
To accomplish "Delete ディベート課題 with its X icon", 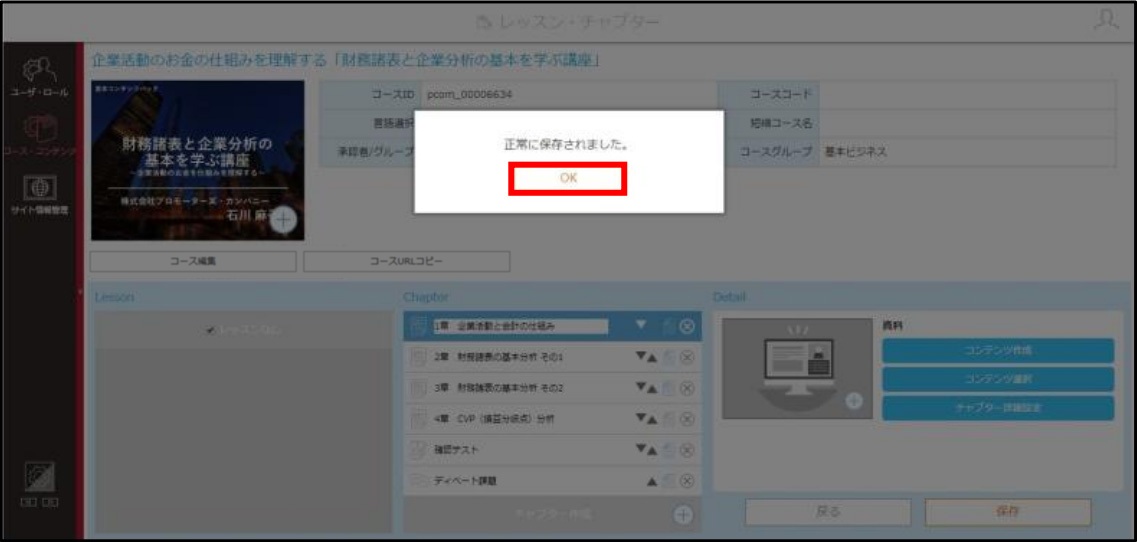I will point(687,480).
